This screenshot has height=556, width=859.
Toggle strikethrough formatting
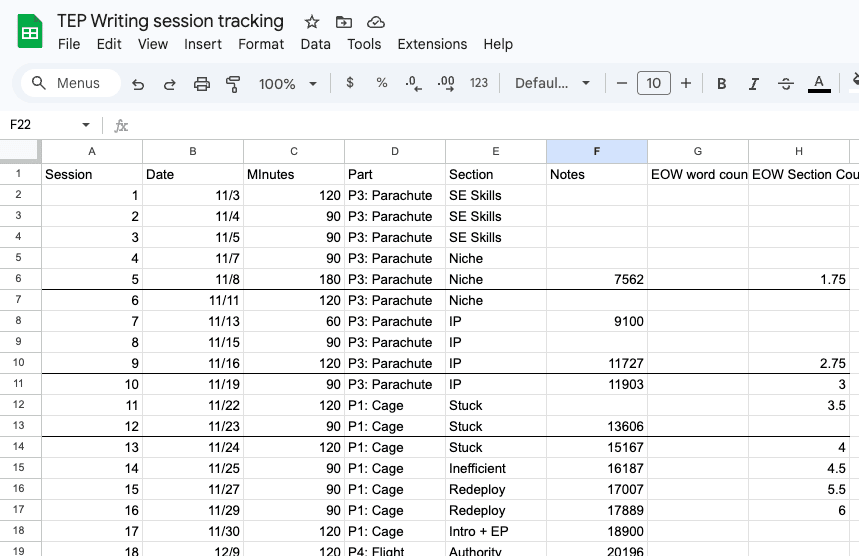pos(786,84)
